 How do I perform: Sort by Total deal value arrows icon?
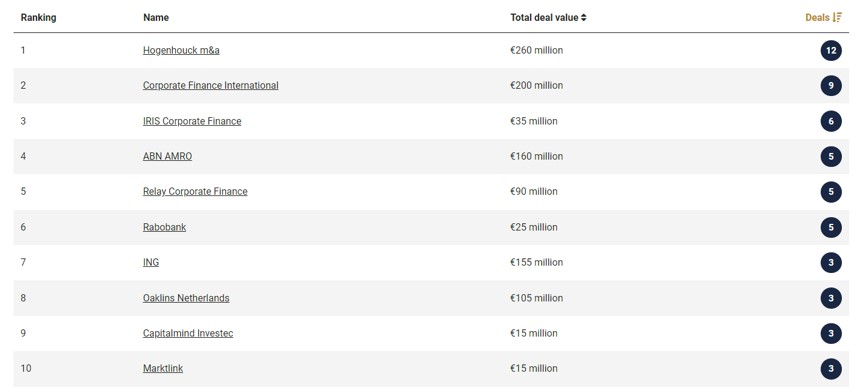click(x=584, y=18)
